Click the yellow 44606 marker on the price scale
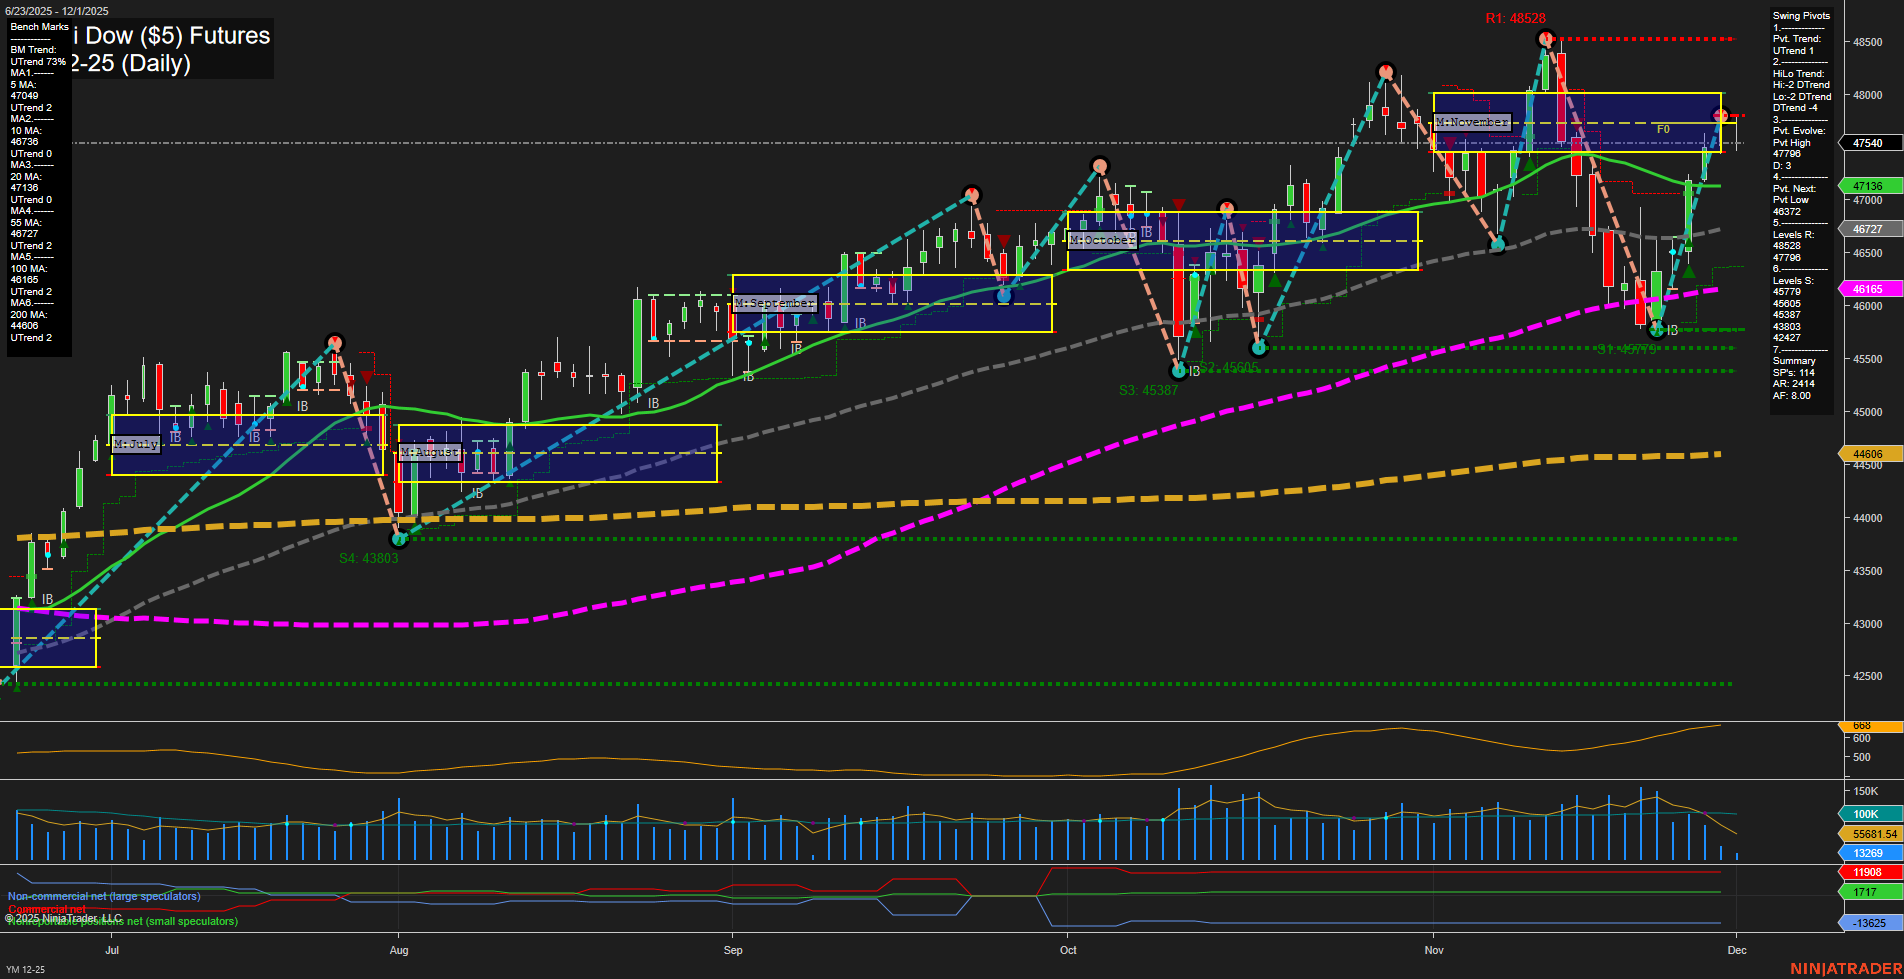This screenshot has width=1904, height=979. (x=1869, y=453)
